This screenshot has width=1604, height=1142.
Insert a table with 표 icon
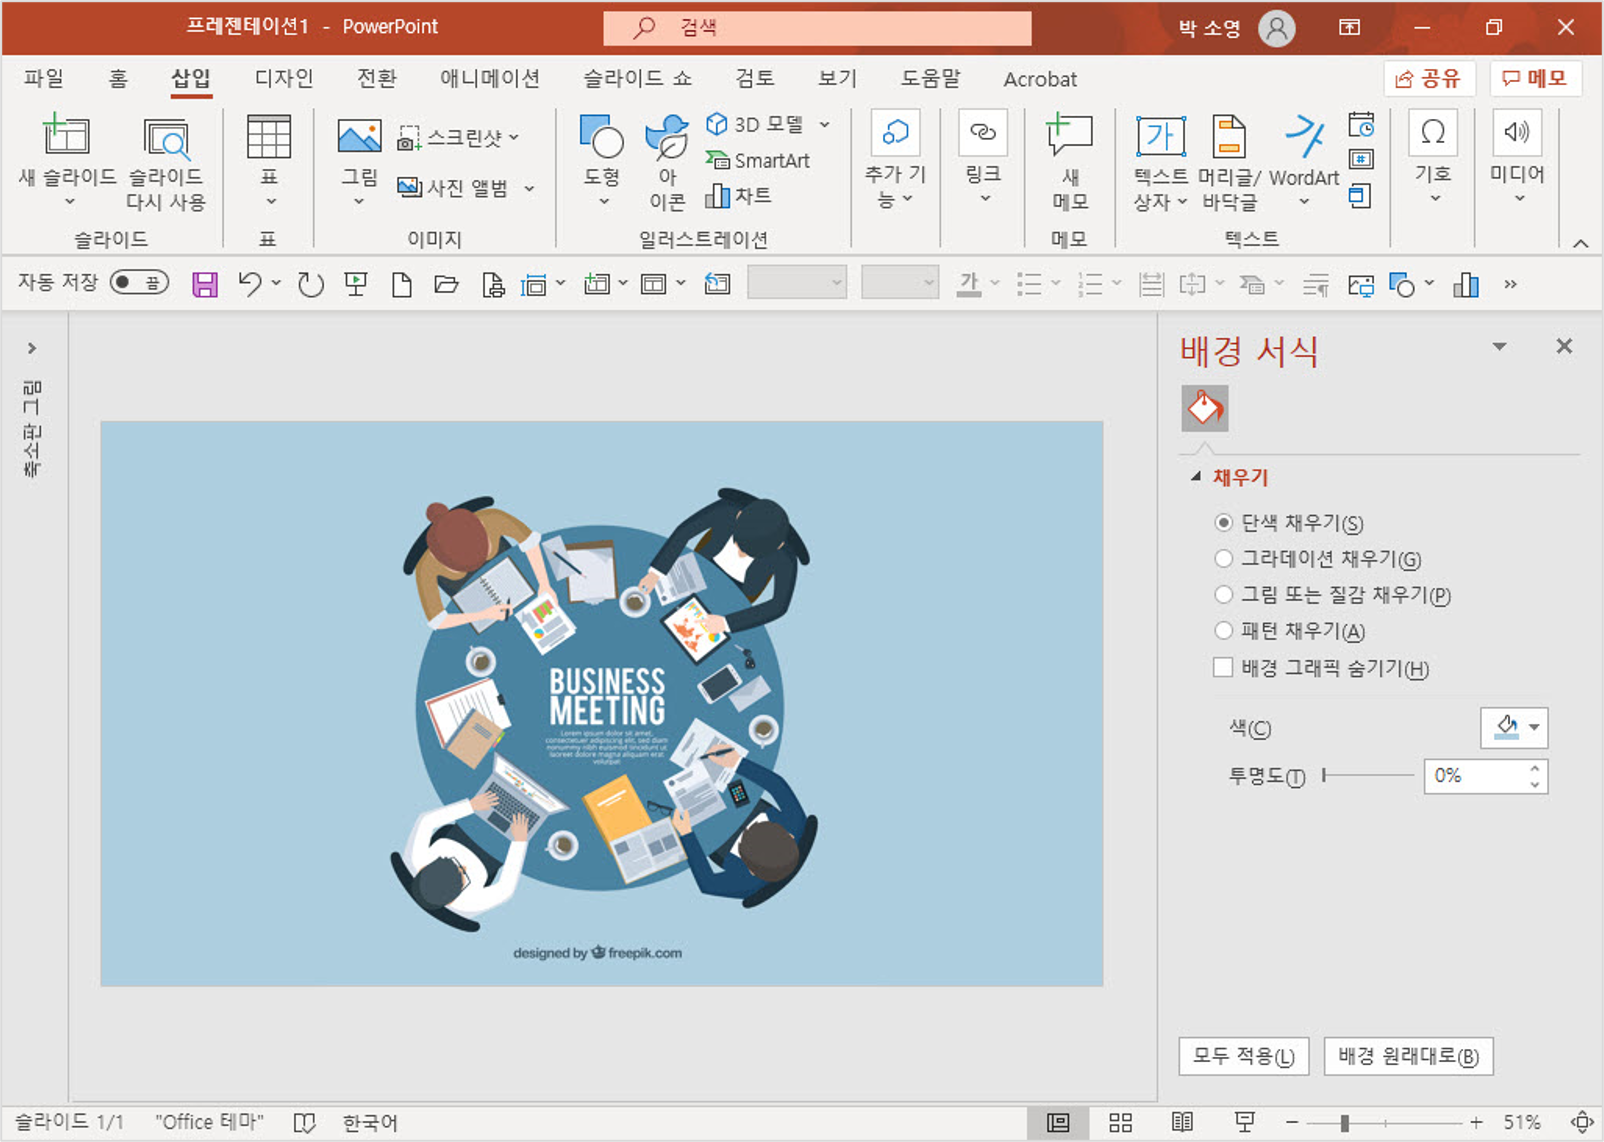pos(269,138)
